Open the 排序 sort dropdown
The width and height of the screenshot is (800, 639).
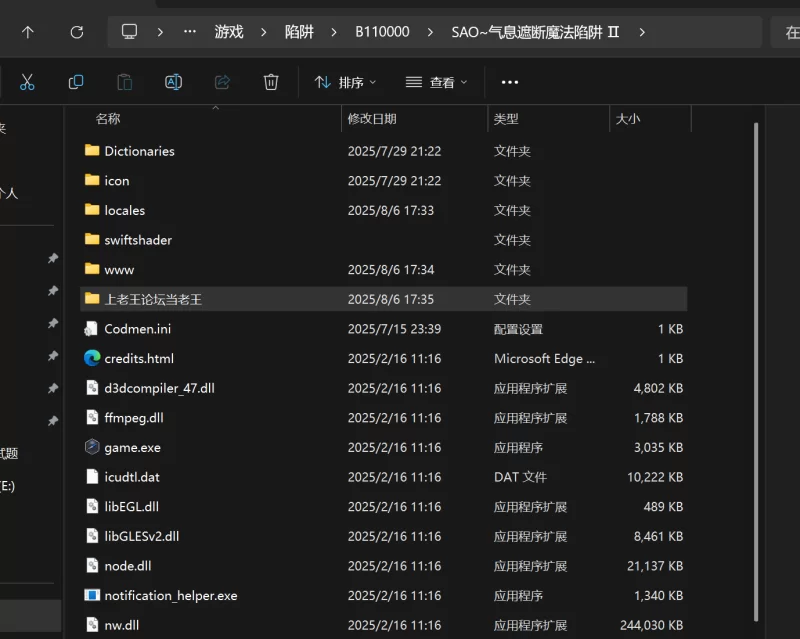[345, 82]
